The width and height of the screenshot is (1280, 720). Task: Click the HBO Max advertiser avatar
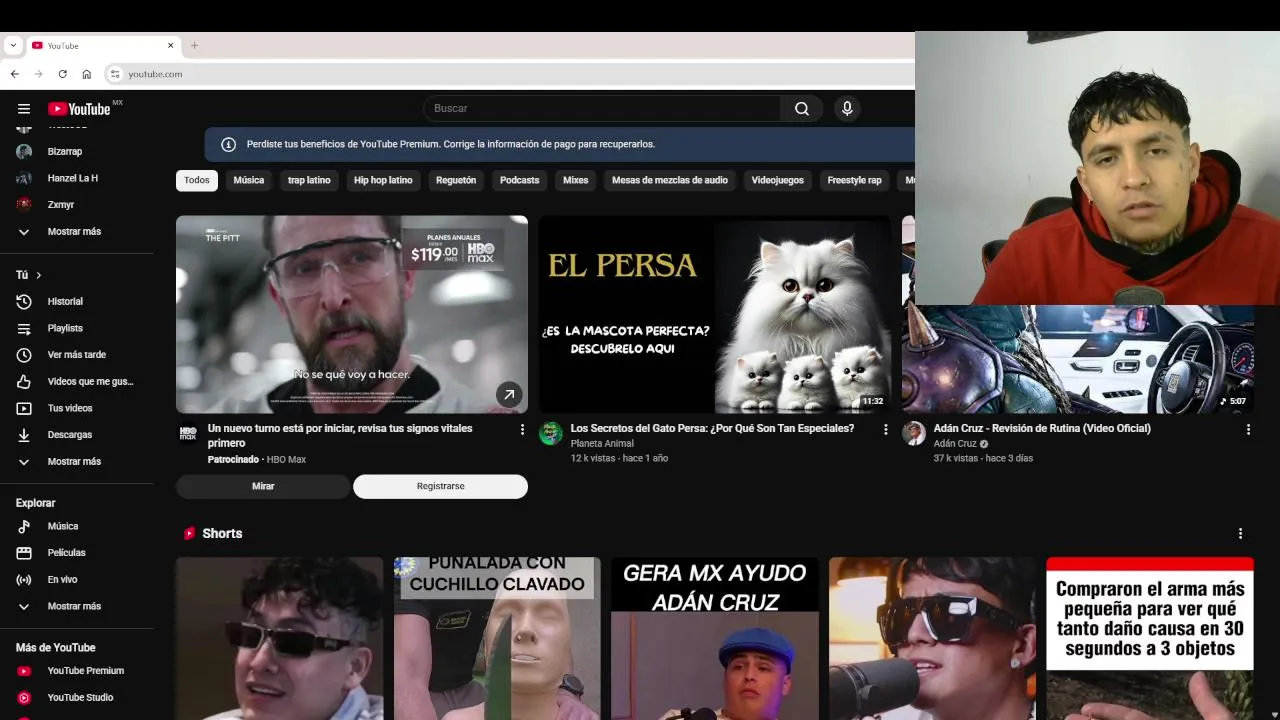(188, 433)
